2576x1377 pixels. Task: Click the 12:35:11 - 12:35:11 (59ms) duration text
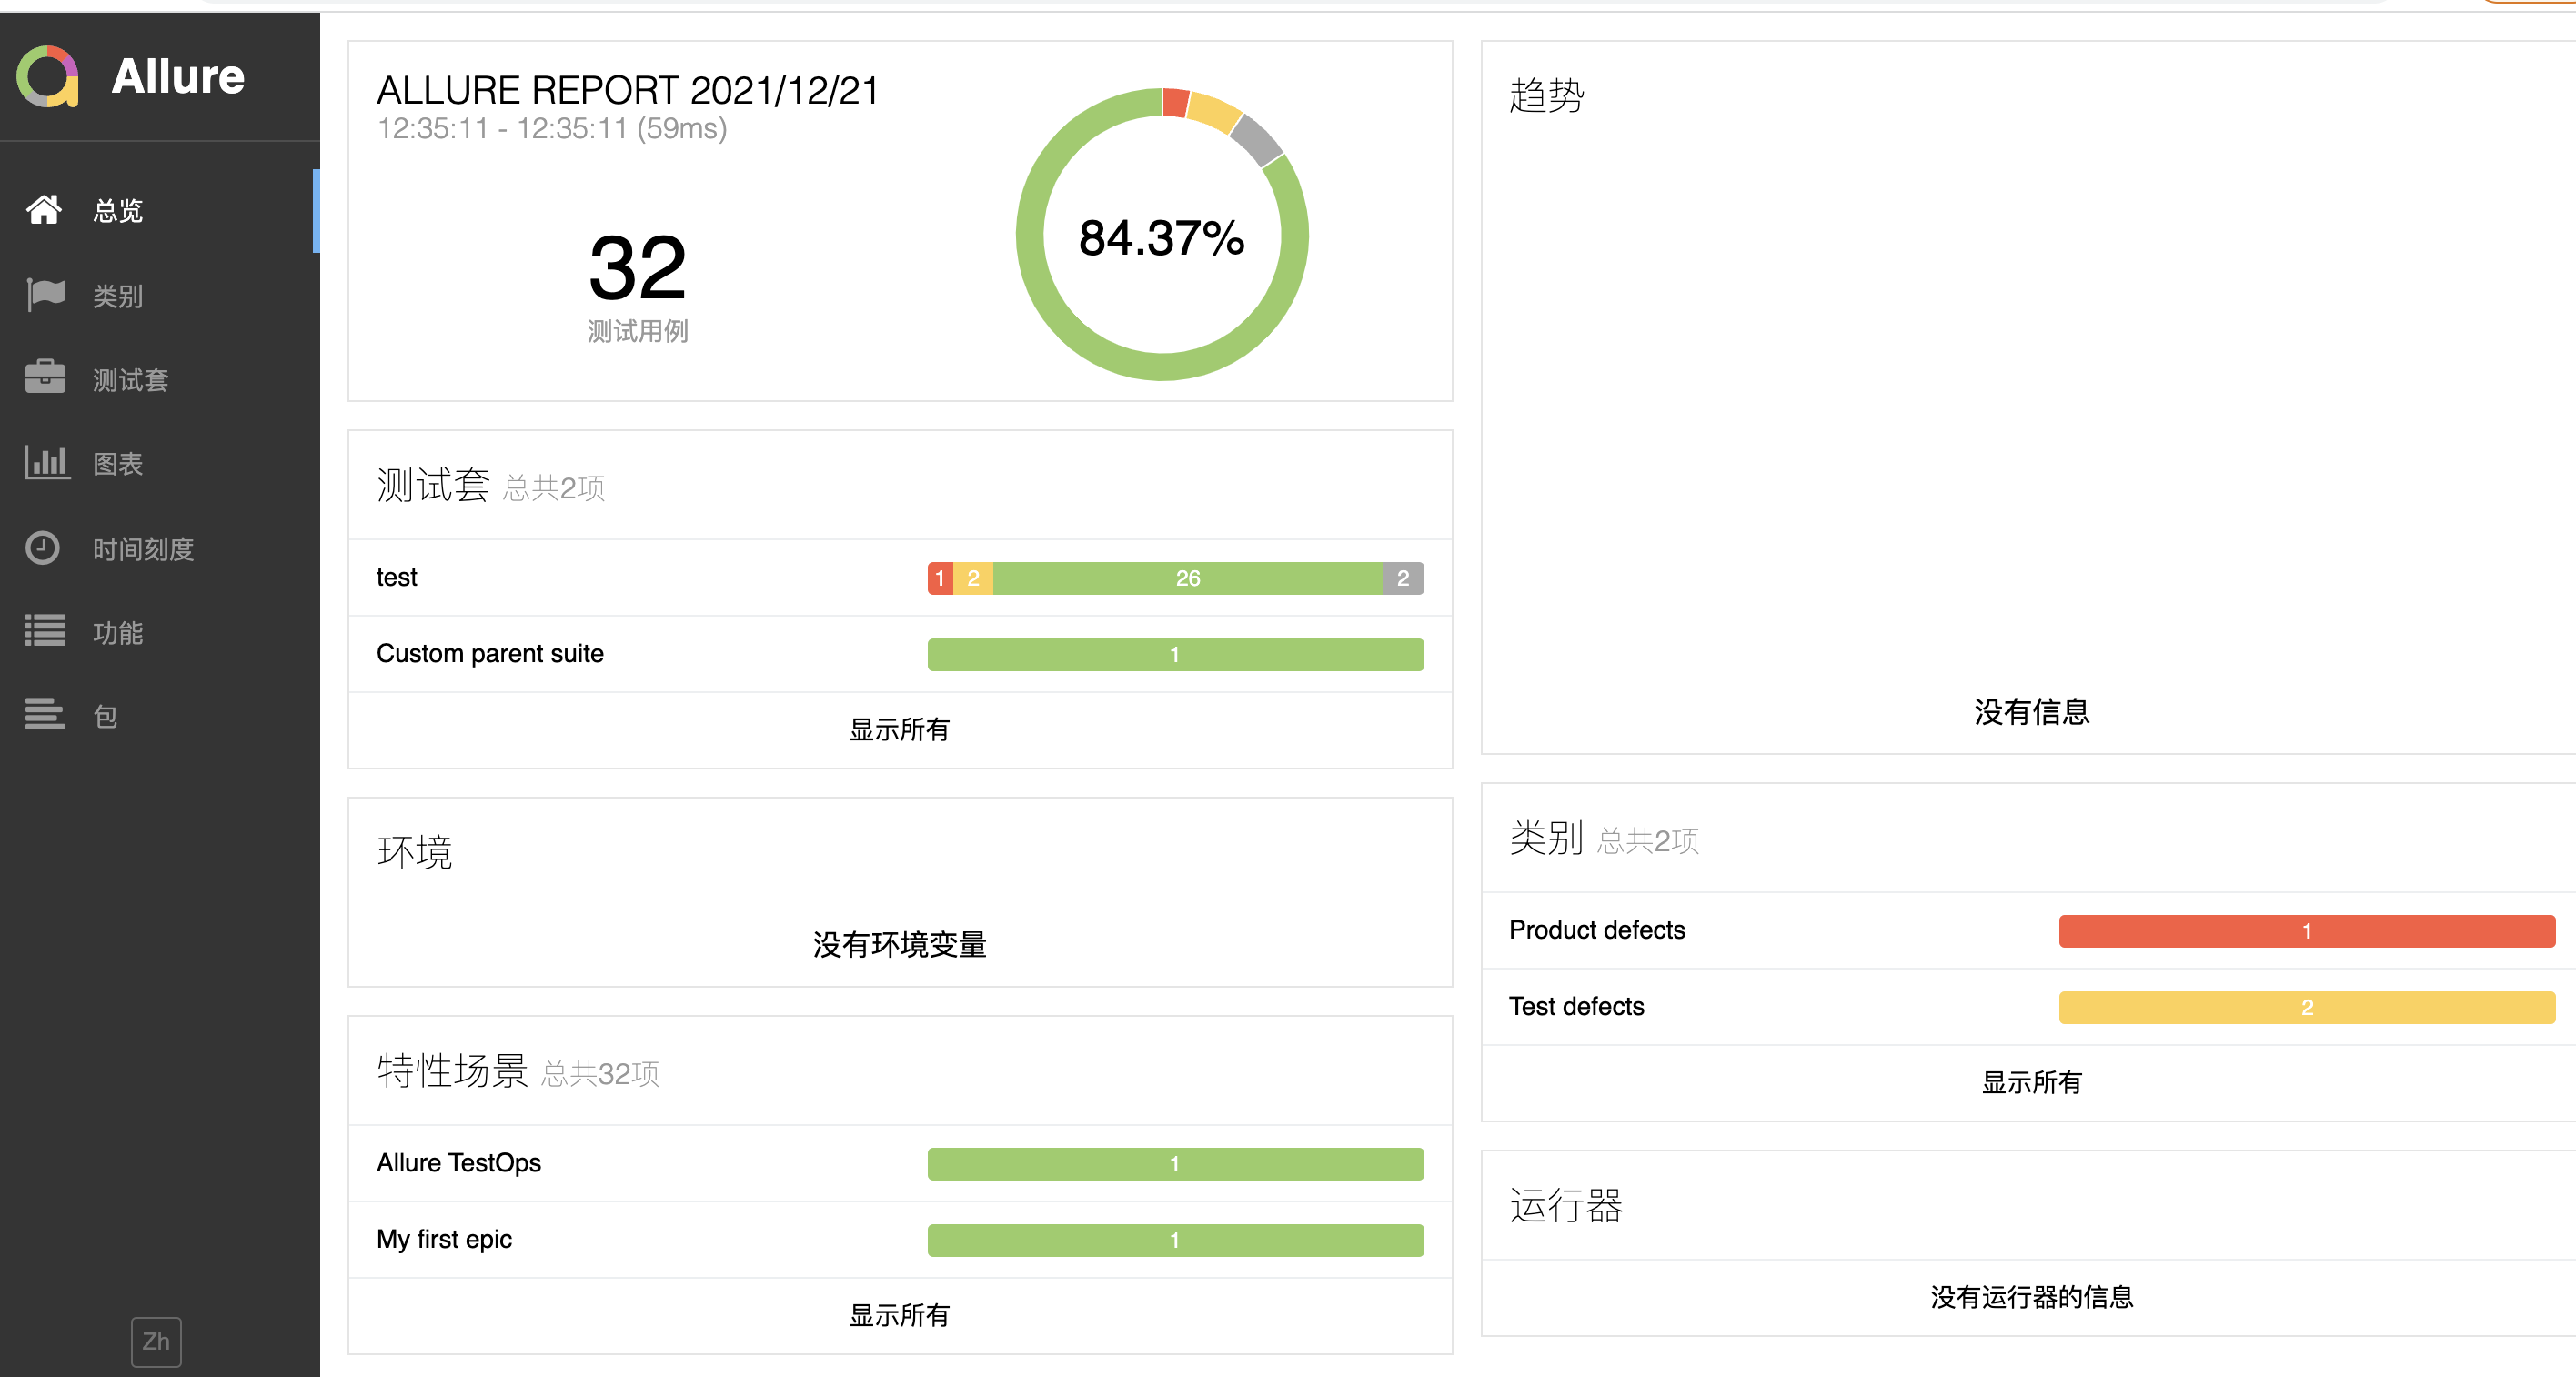[552, 129]
